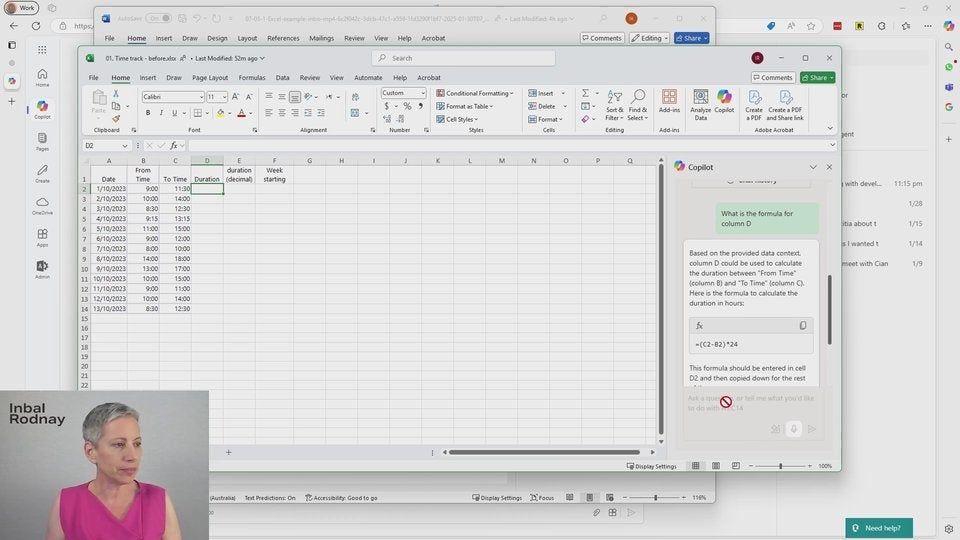Viewport: 960px width, 540px height.
Task: Click the Excel Comments button
Action: pos(773,78)
